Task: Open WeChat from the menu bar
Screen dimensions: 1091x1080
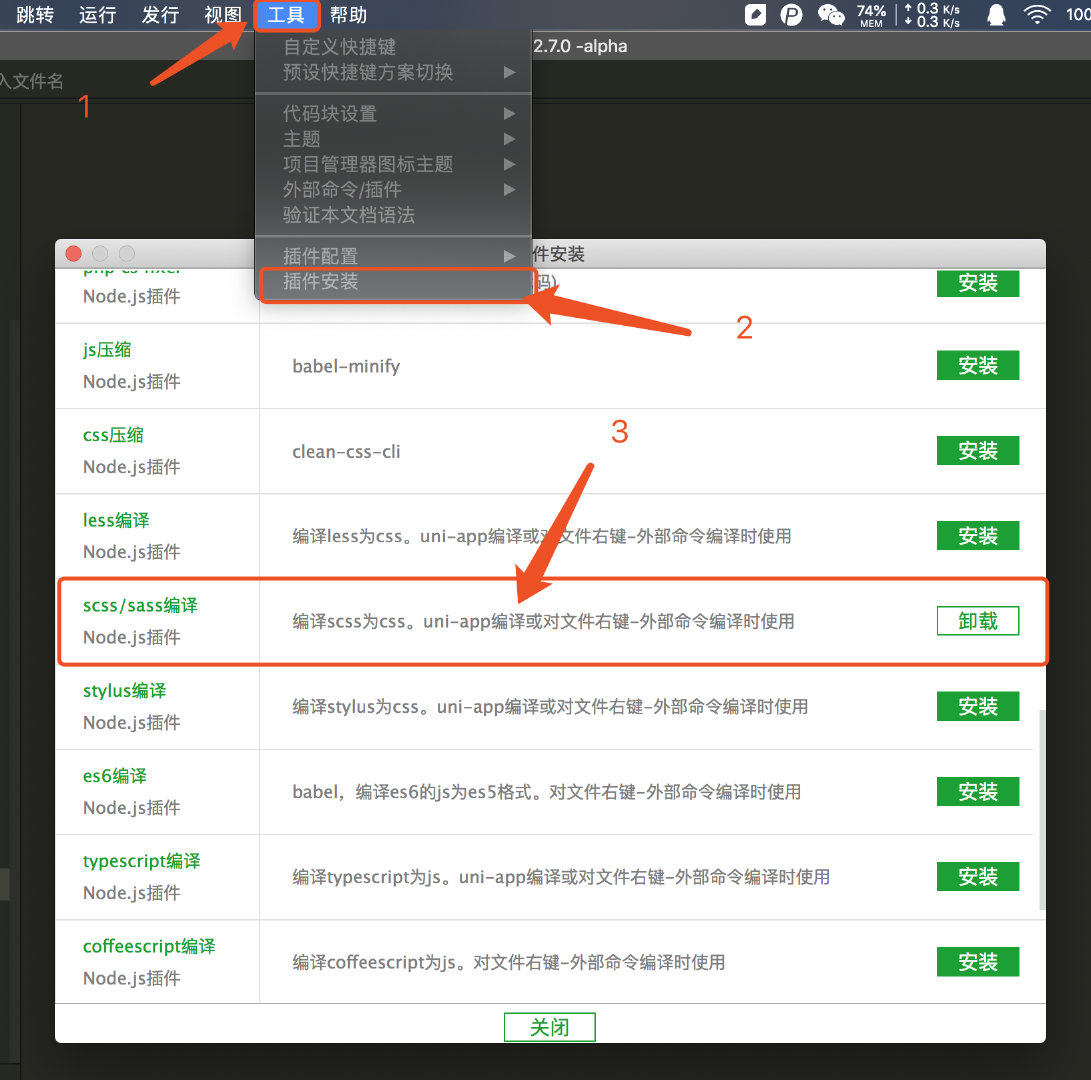Action: 830,14
